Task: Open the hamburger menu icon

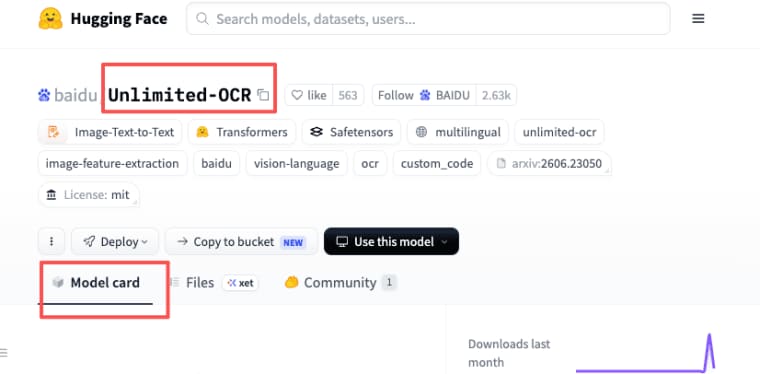Action: pyautogui.click(x=698, y=19)
